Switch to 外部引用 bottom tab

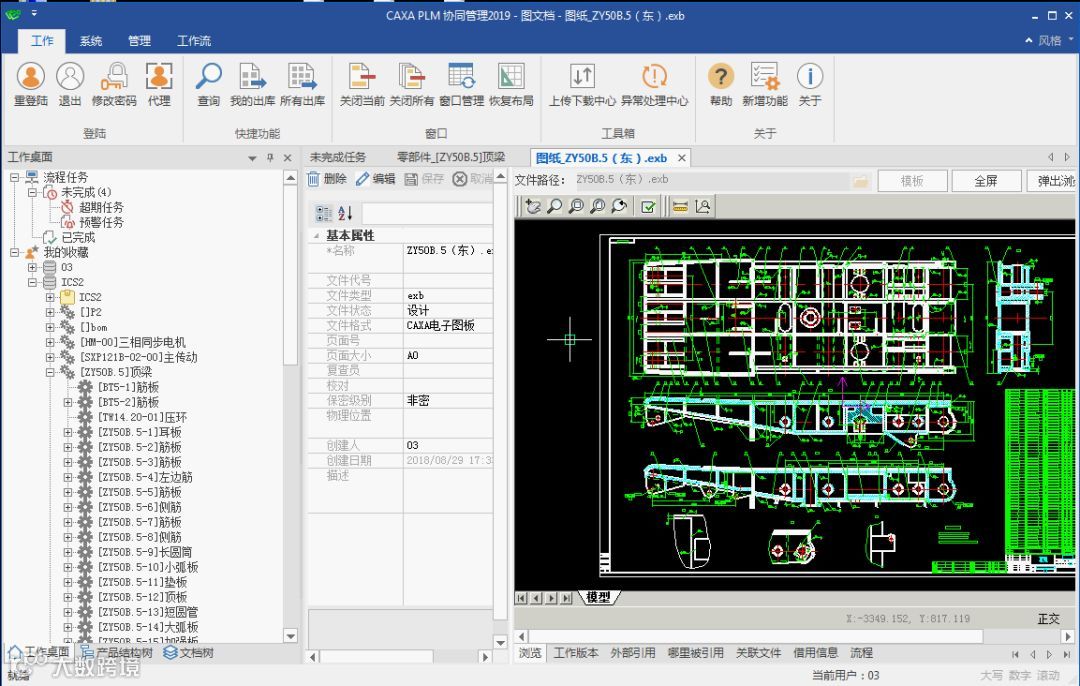(632, 653)
